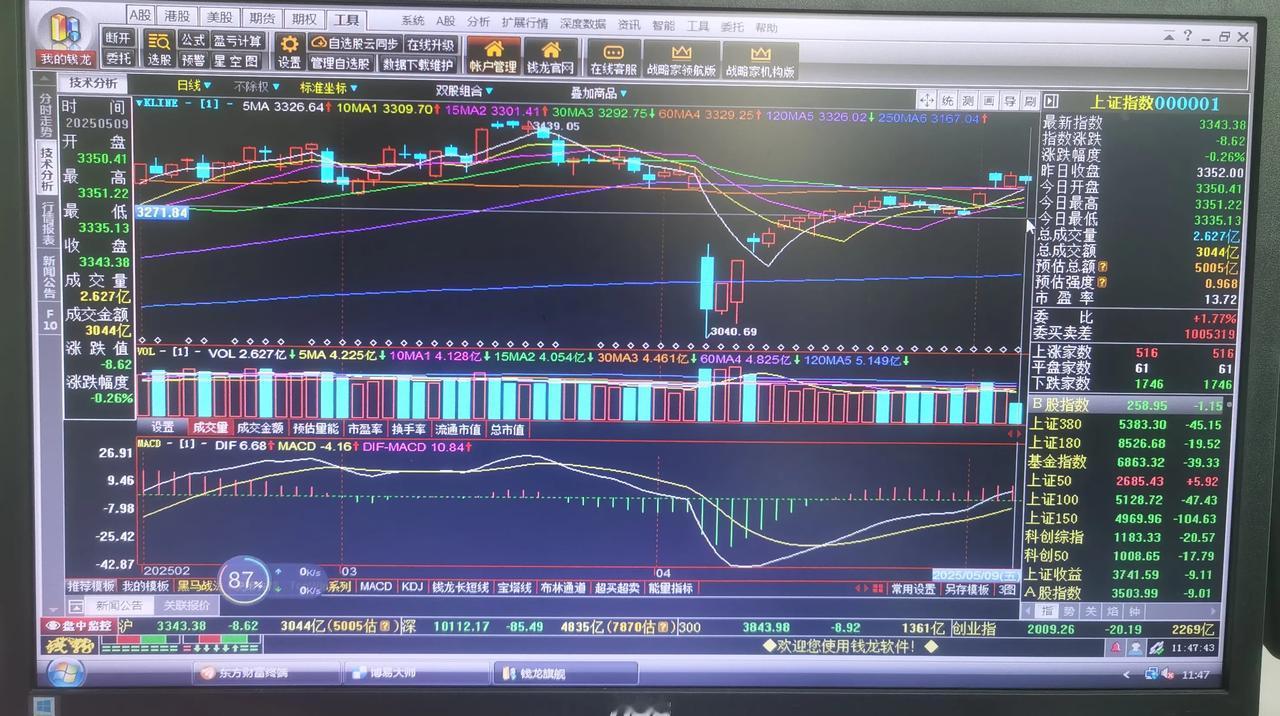Open 帐户管理 account management

[493, 57]
